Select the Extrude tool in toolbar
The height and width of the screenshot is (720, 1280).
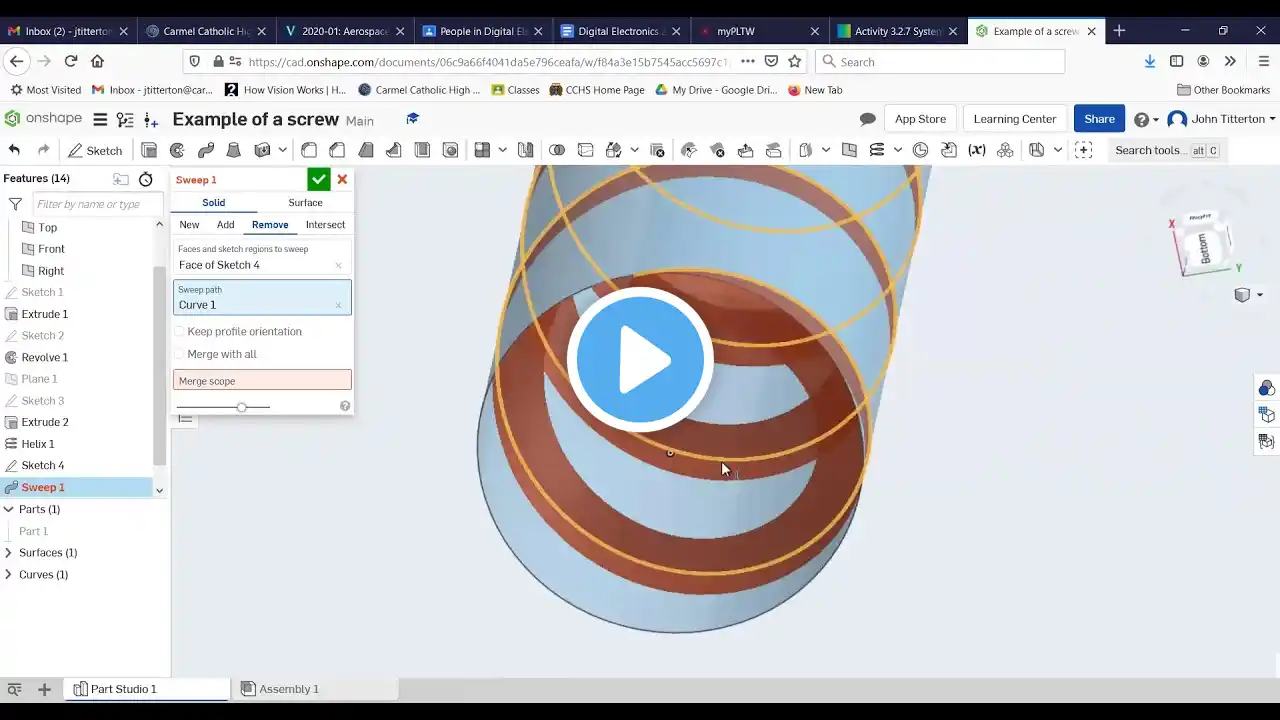coord(149,150)
